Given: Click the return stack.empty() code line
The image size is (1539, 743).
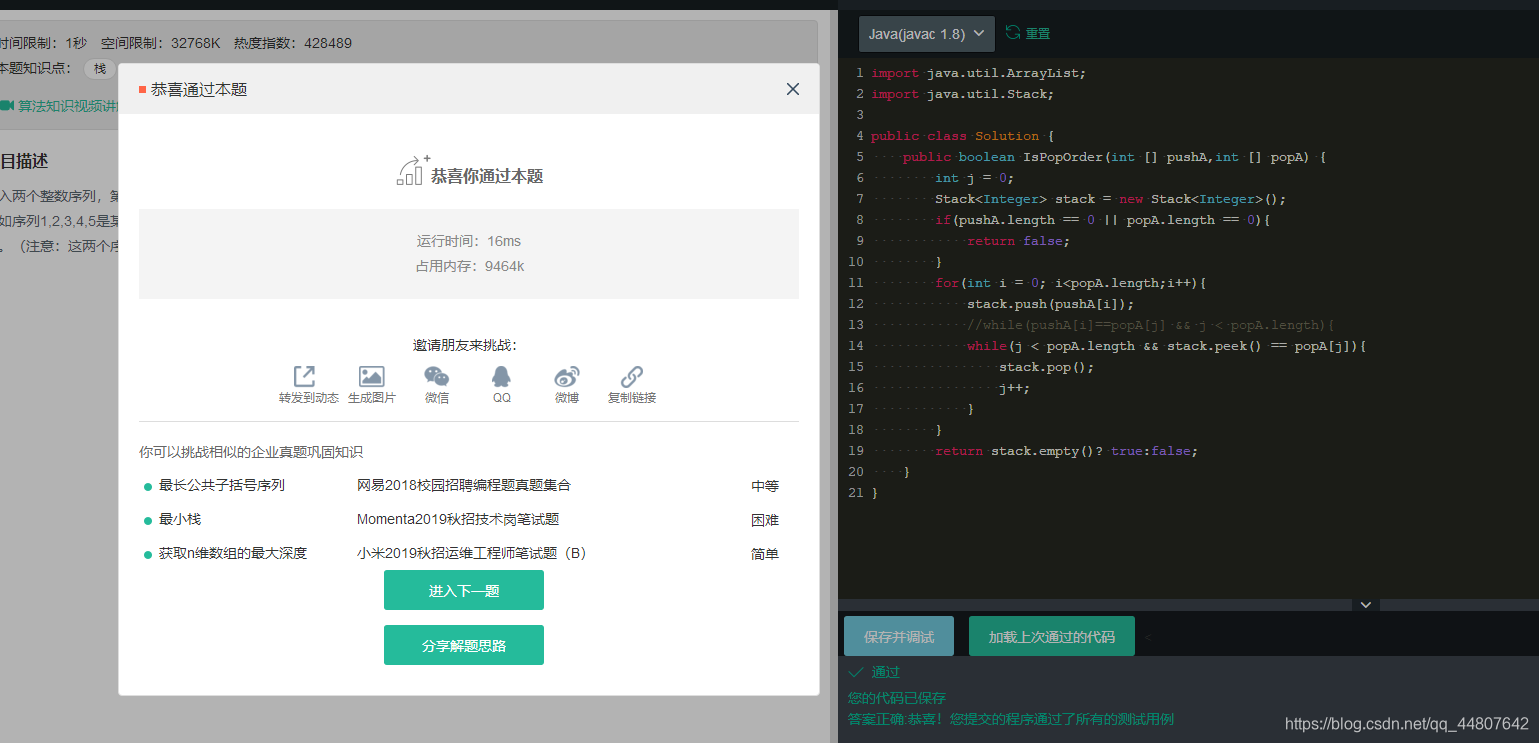Looking at the screenshot, I should click(x=1066, y=451).
